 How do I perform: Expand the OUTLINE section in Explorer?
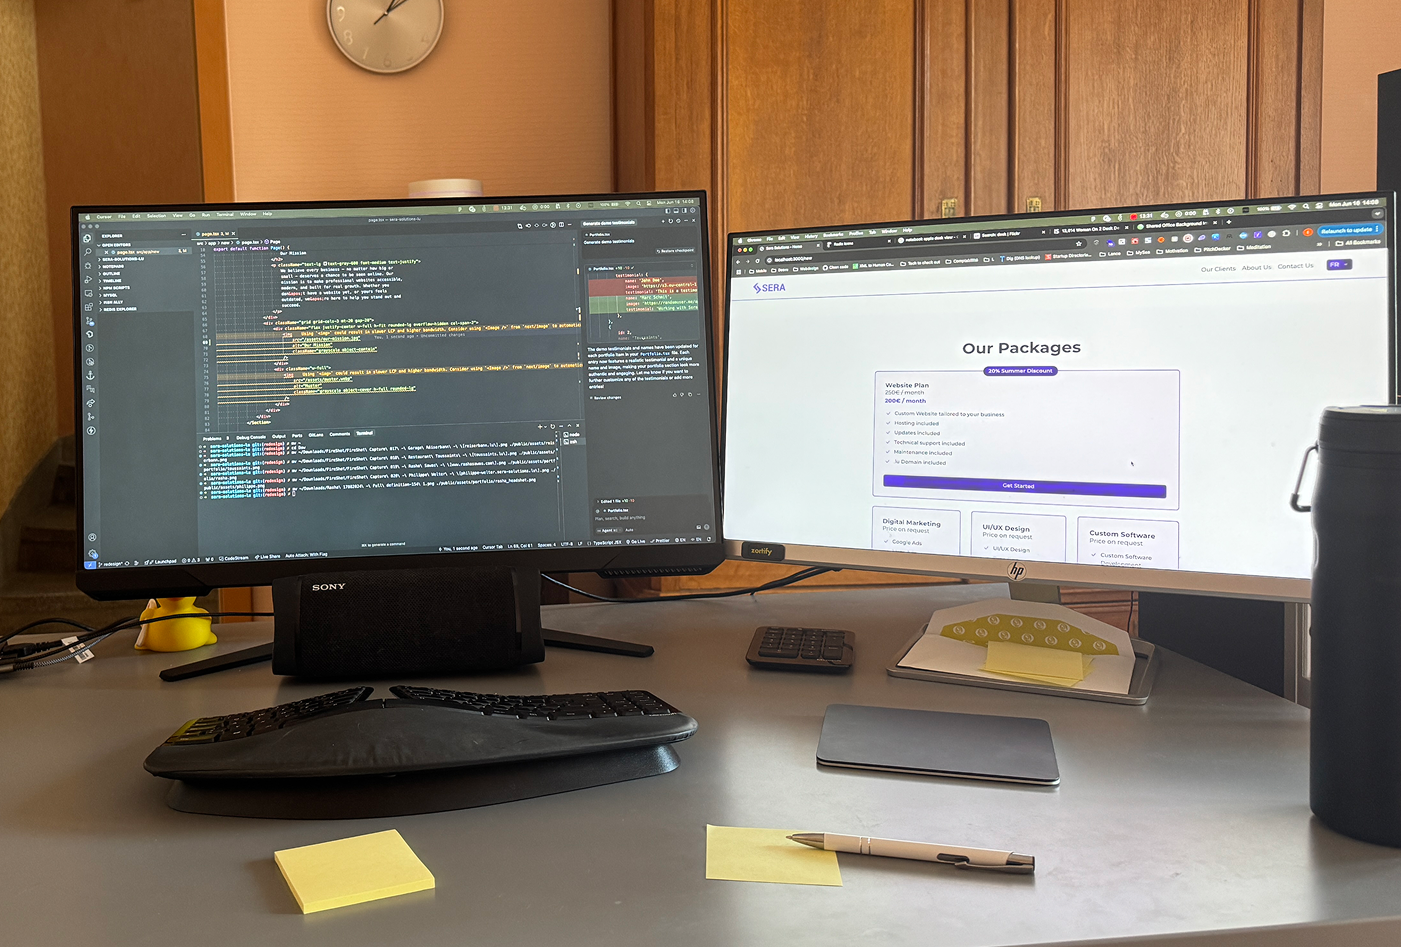(113, 273)
